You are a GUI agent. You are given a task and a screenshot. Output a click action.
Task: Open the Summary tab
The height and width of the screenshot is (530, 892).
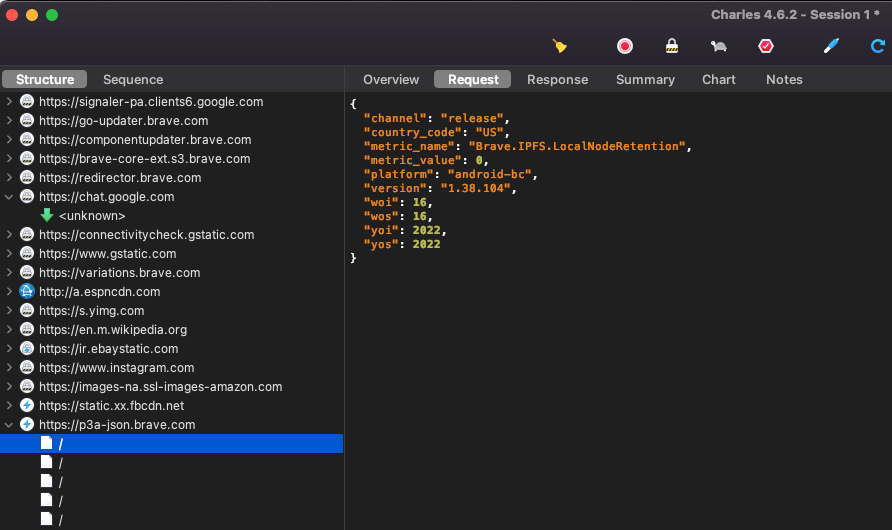645,80
